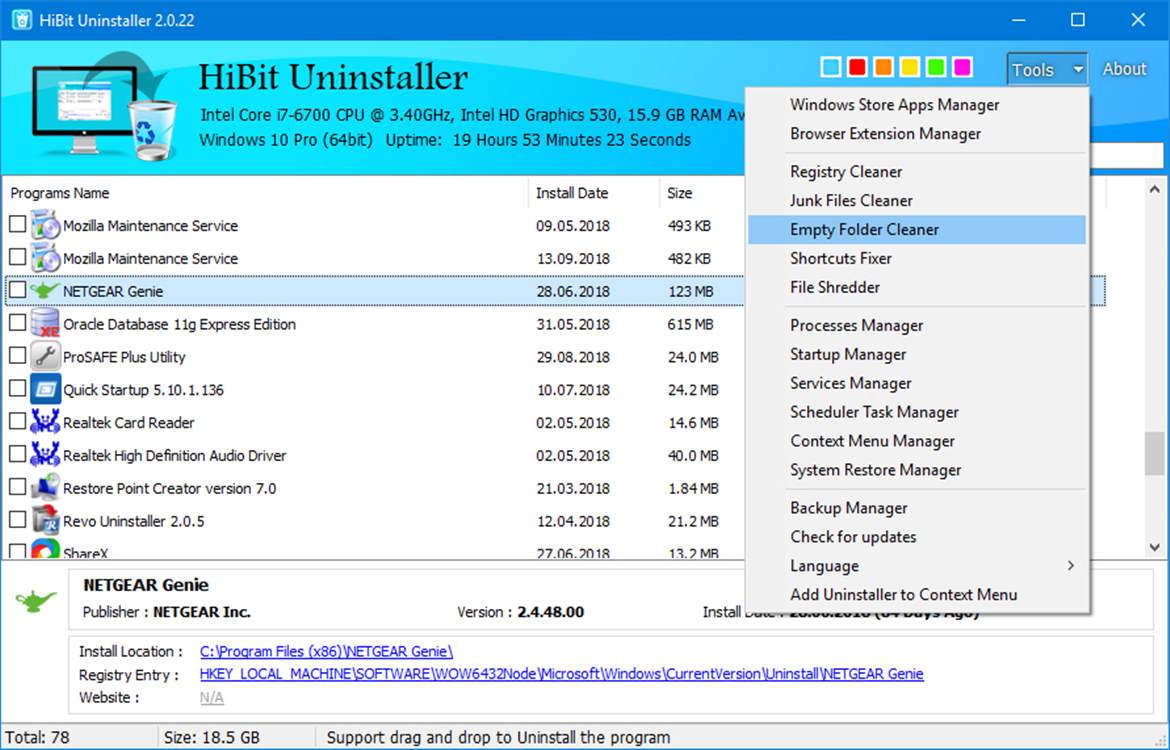Click the program list scrollbar thumb
1170x750 pixels.
tap(1154, 453)
